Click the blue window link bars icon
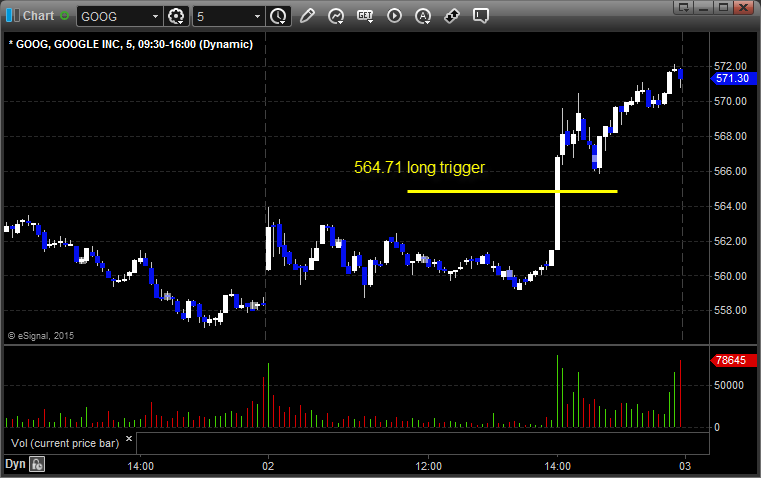Screen dimensions: 761x478 coord(13,16)
